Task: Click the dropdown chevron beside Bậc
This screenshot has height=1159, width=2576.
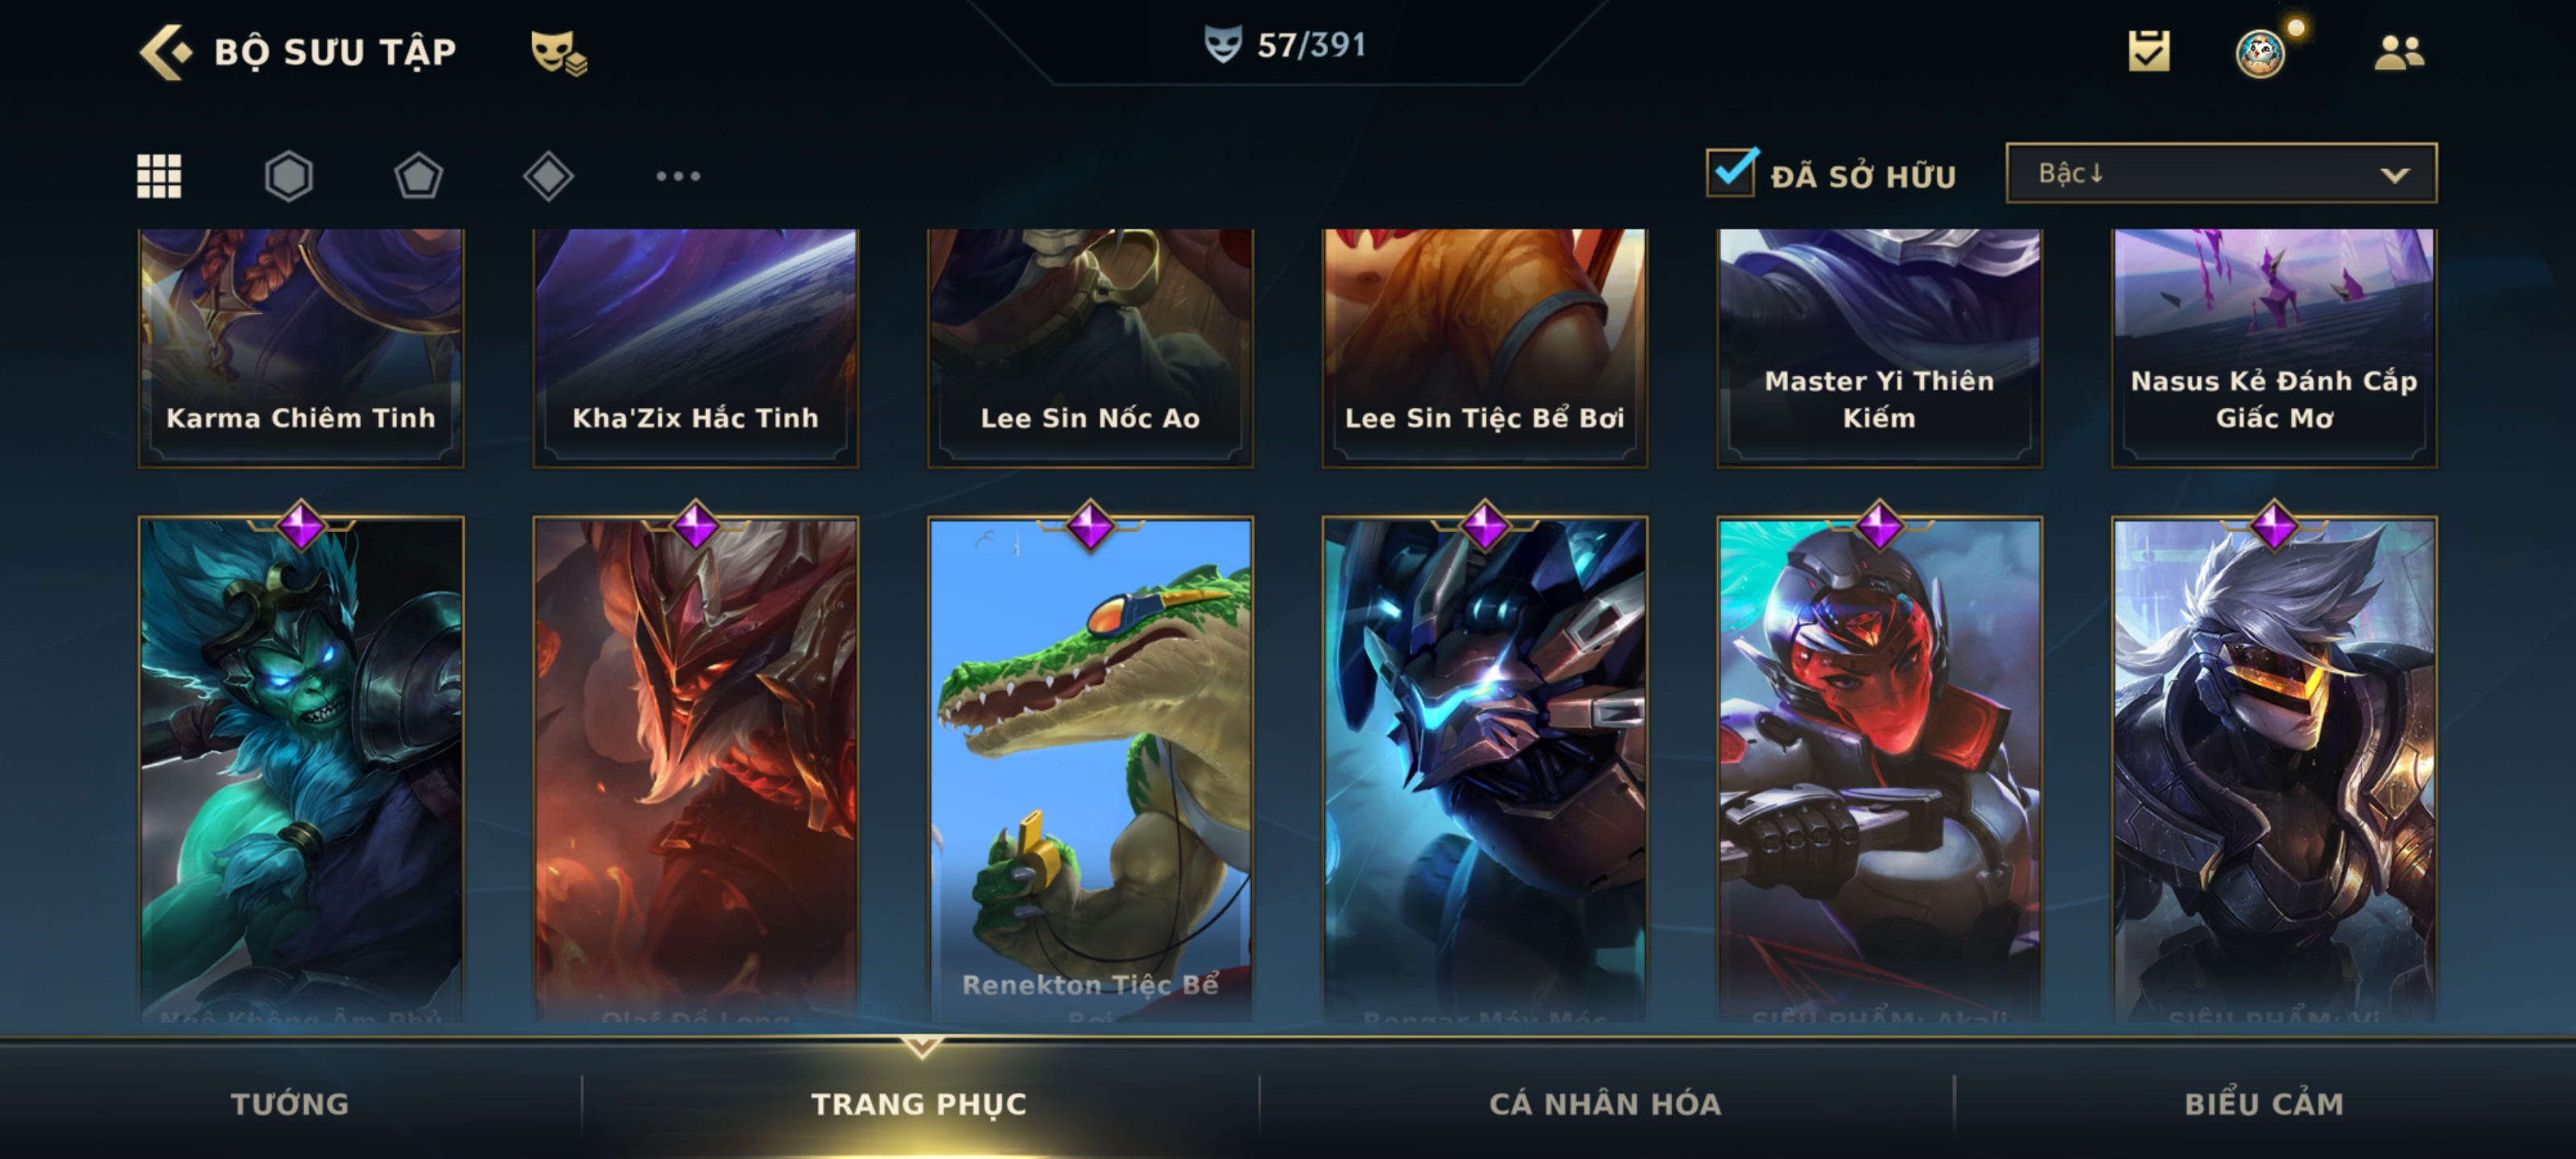Action: [2395, 175]
